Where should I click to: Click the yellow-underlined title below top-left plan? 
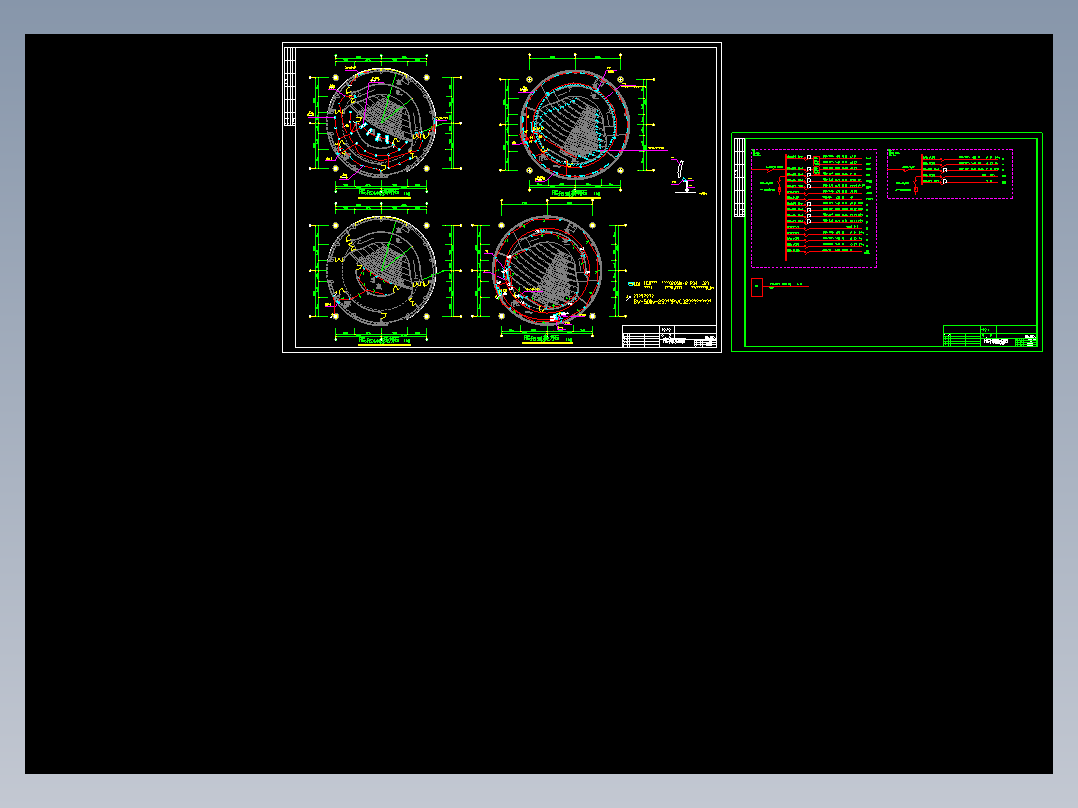tap(384, 194)
